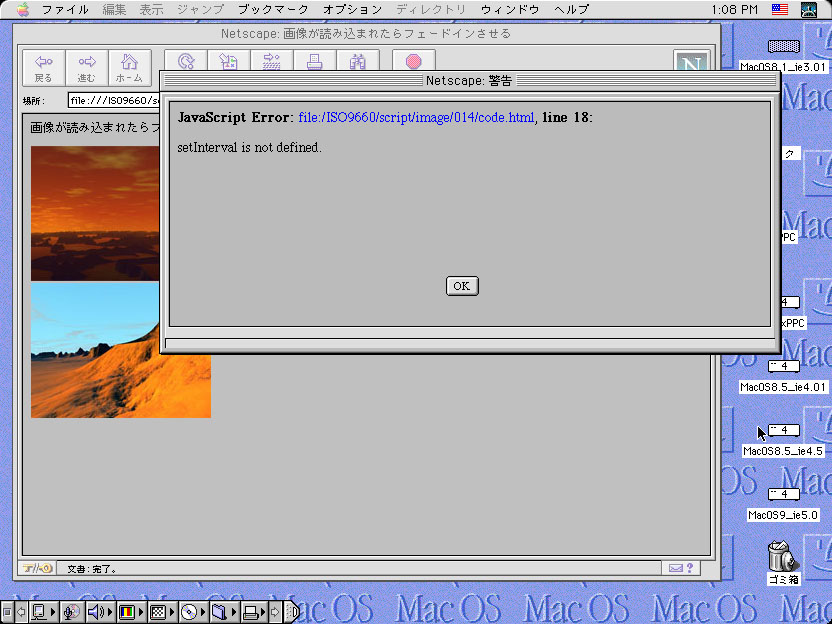Collapse the Control Strip using its end tab
The width and height of the screenshot is (832, 624).
[x=292, y=612]
